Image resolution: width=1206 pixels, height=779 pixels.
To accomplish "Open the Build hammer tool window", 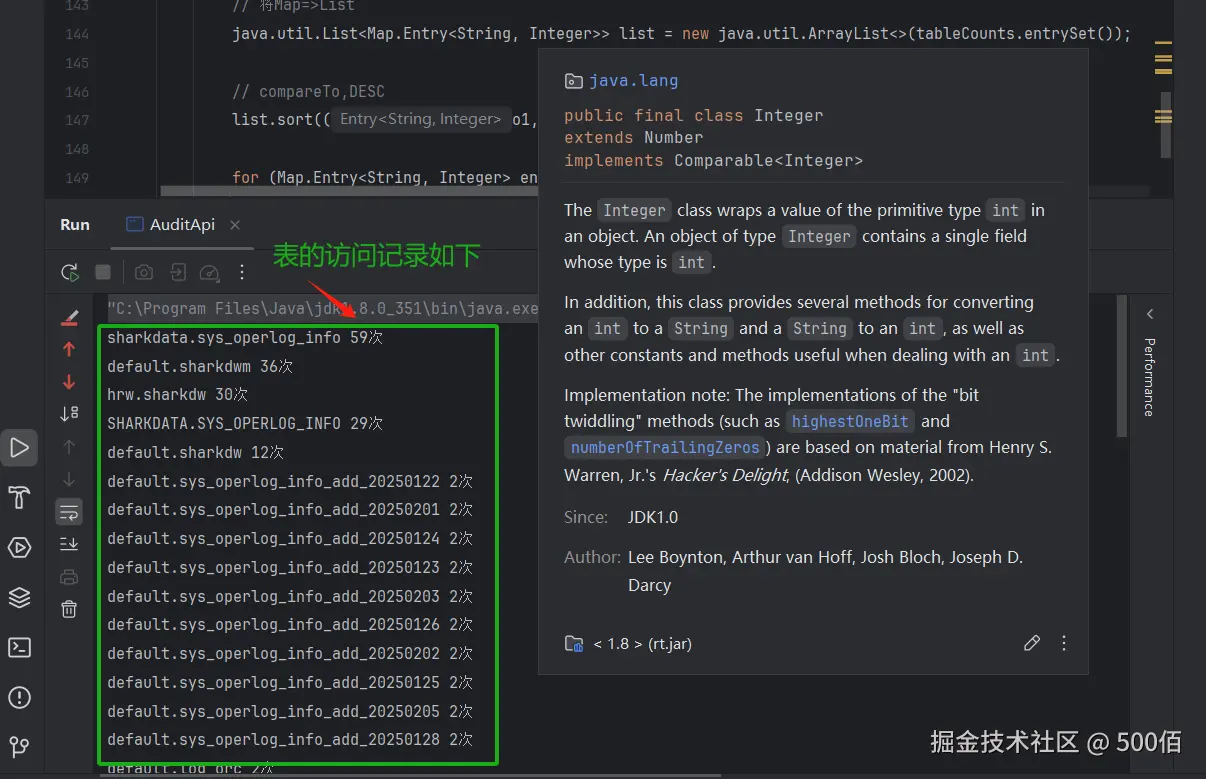I will 19,497.
